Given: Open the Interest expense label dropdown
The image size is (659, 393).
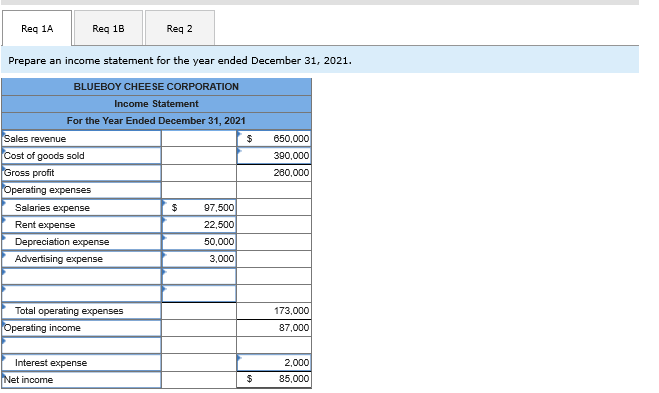Looking at the screenshot, I should (x=82, y=363).
